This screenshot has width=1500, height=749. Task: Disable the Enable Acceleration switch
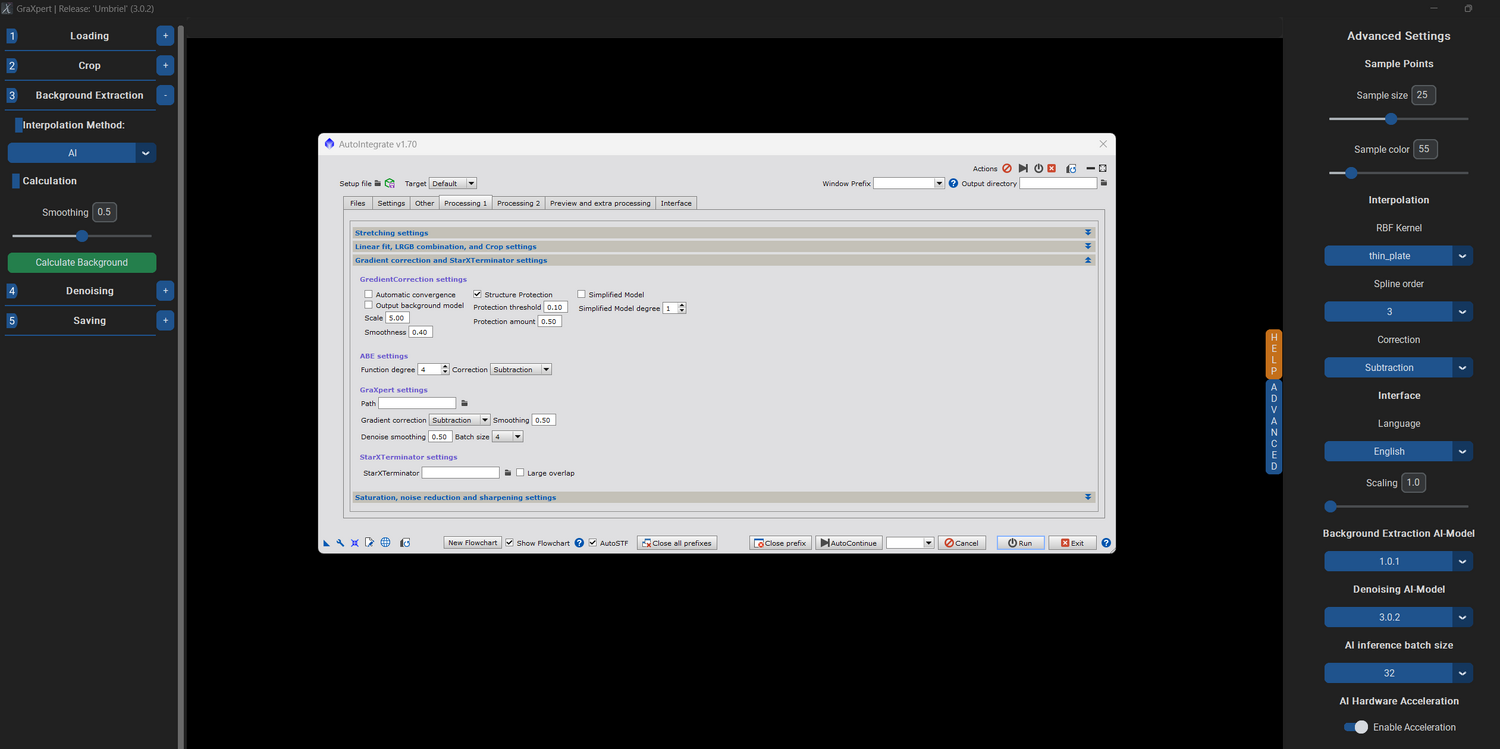pos(1355,727)
